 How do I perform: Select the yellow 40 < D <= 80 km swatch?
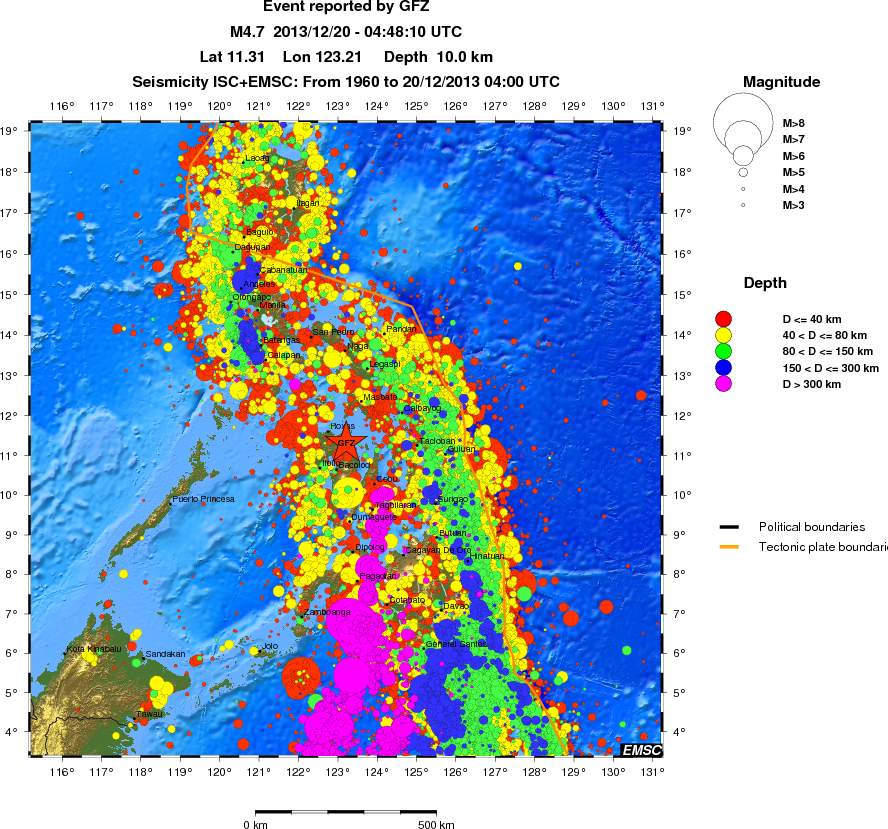point(723,335)
